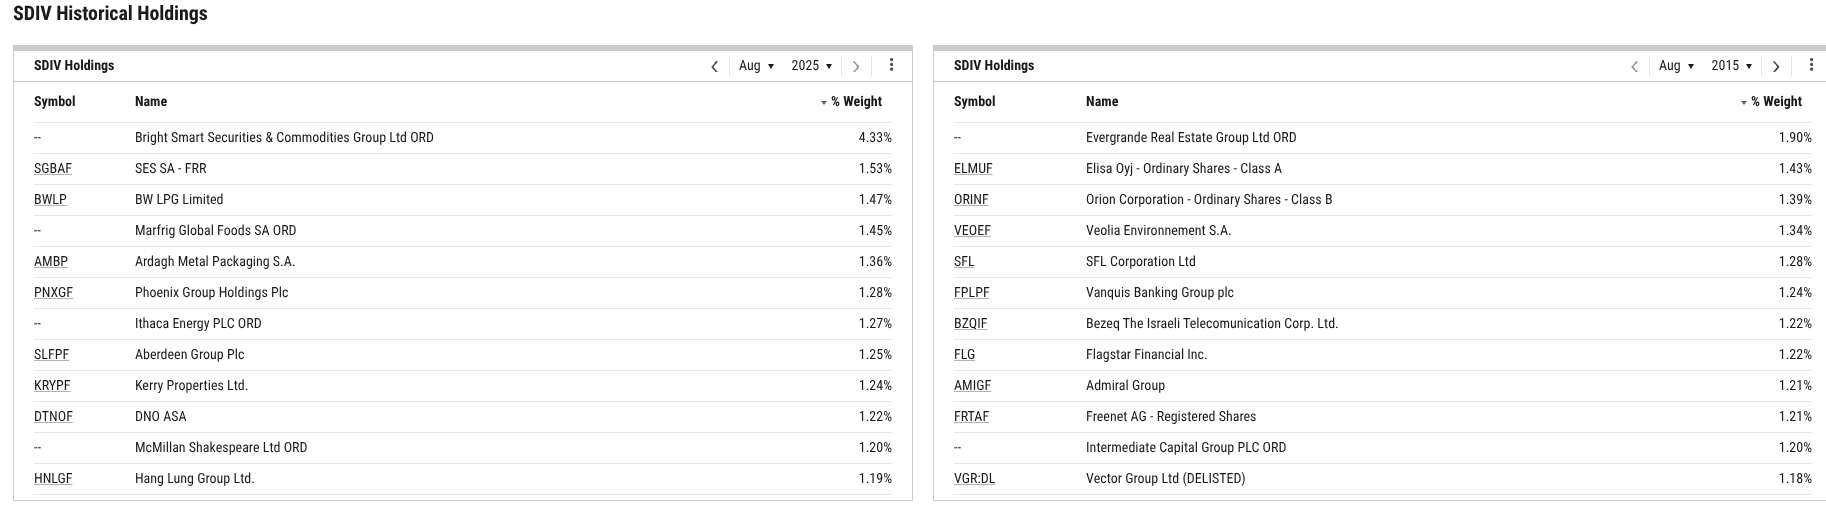1826x513 pixels.
Task: Open the BWLP symbol link
Action: pyautogui.click(x=50, y=200)
